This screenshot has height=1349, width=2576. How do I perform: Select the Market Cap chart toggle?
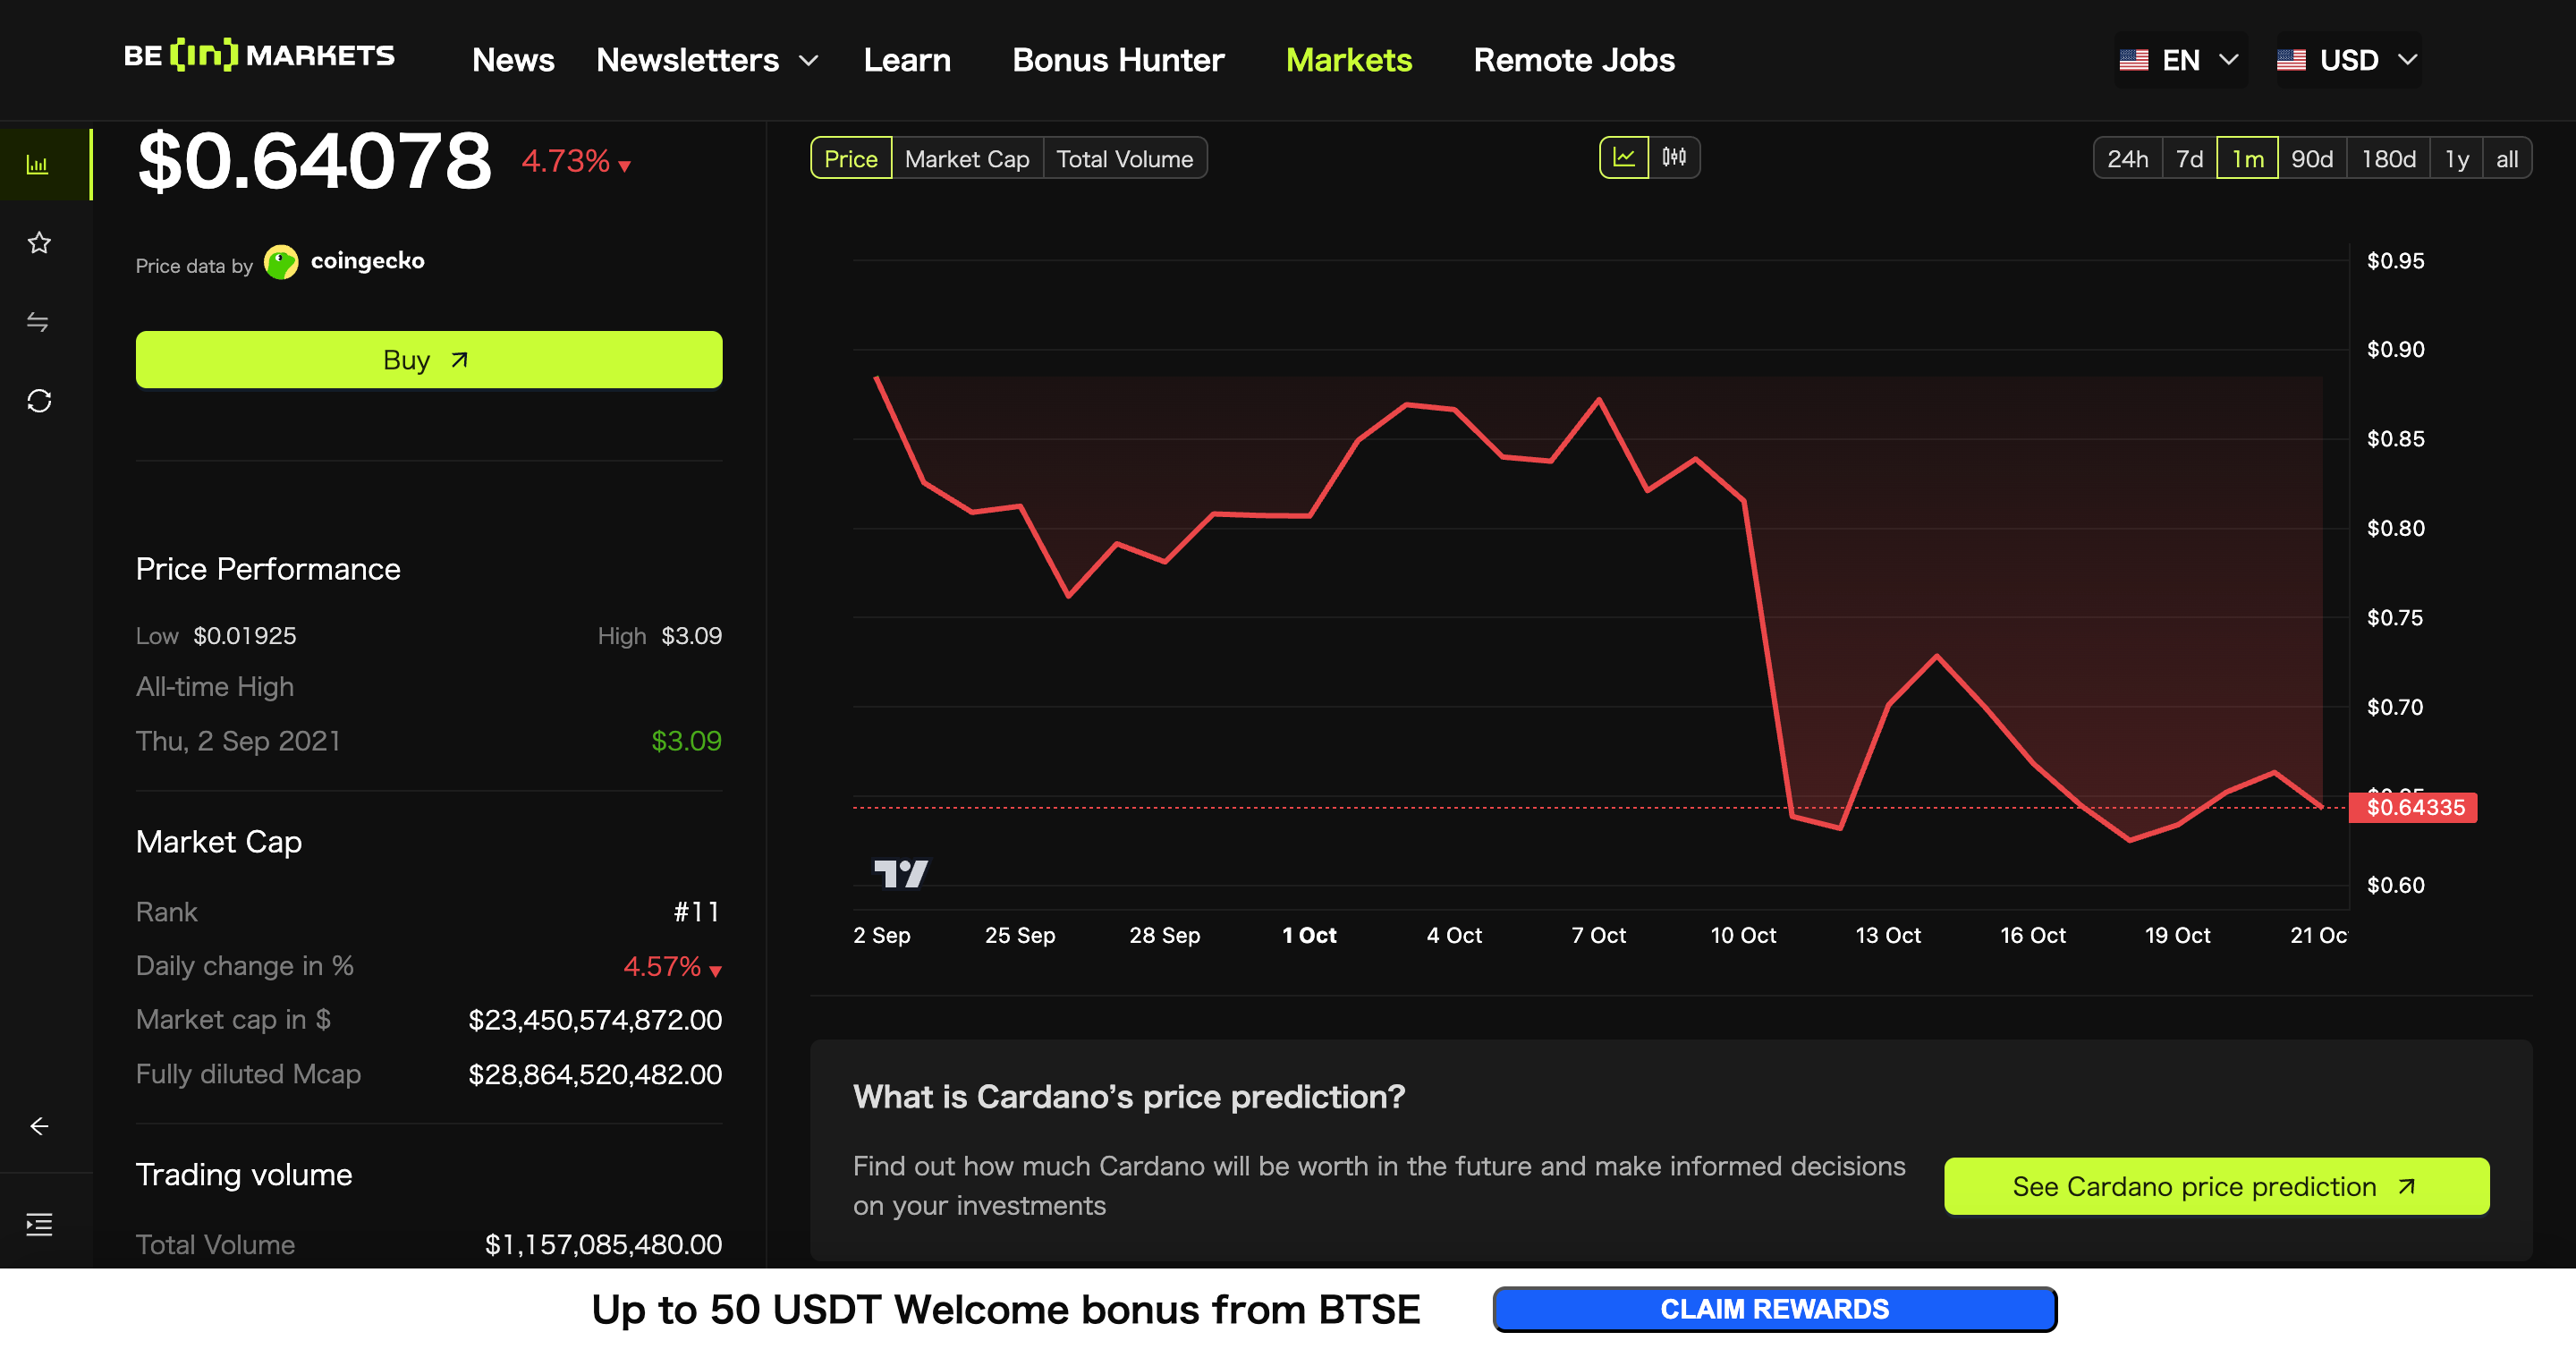coord(967,159)
